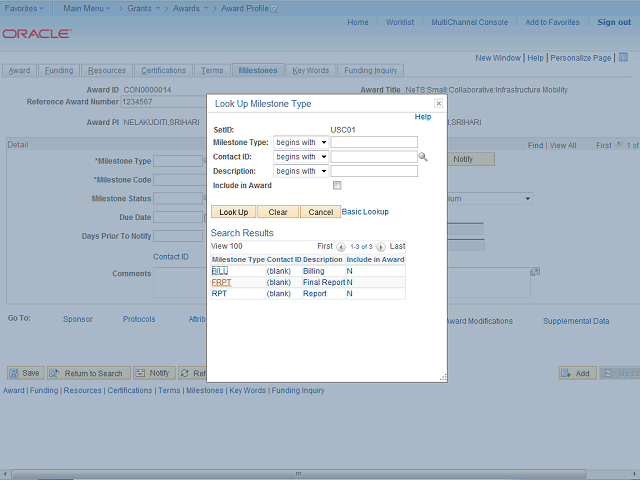Click the Milestone Type search input field

point(374,142)
